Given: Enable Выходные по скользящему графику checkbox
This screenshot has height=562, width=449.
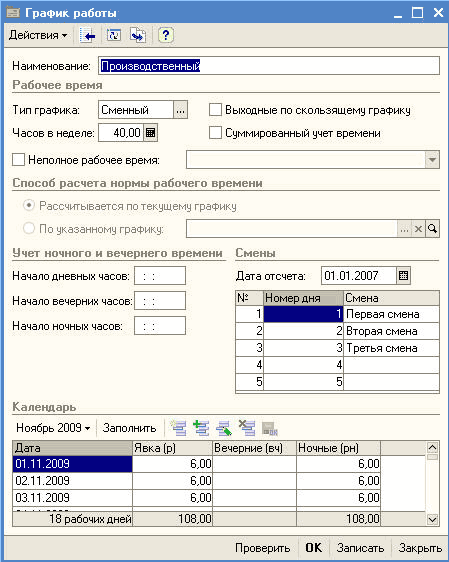Looking at the screenshot, I should click(215, 110).
